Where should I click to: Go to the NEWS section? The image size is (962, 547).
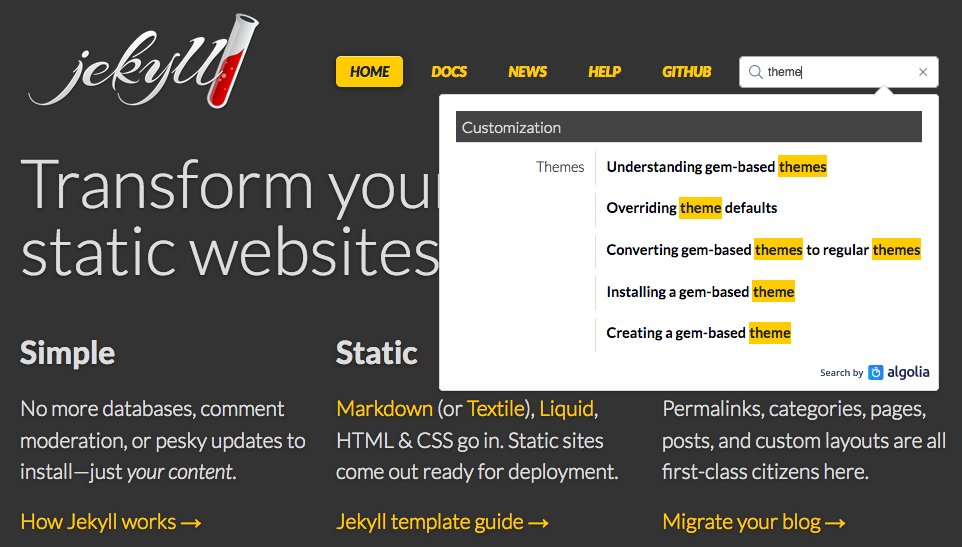click(528, 72)
